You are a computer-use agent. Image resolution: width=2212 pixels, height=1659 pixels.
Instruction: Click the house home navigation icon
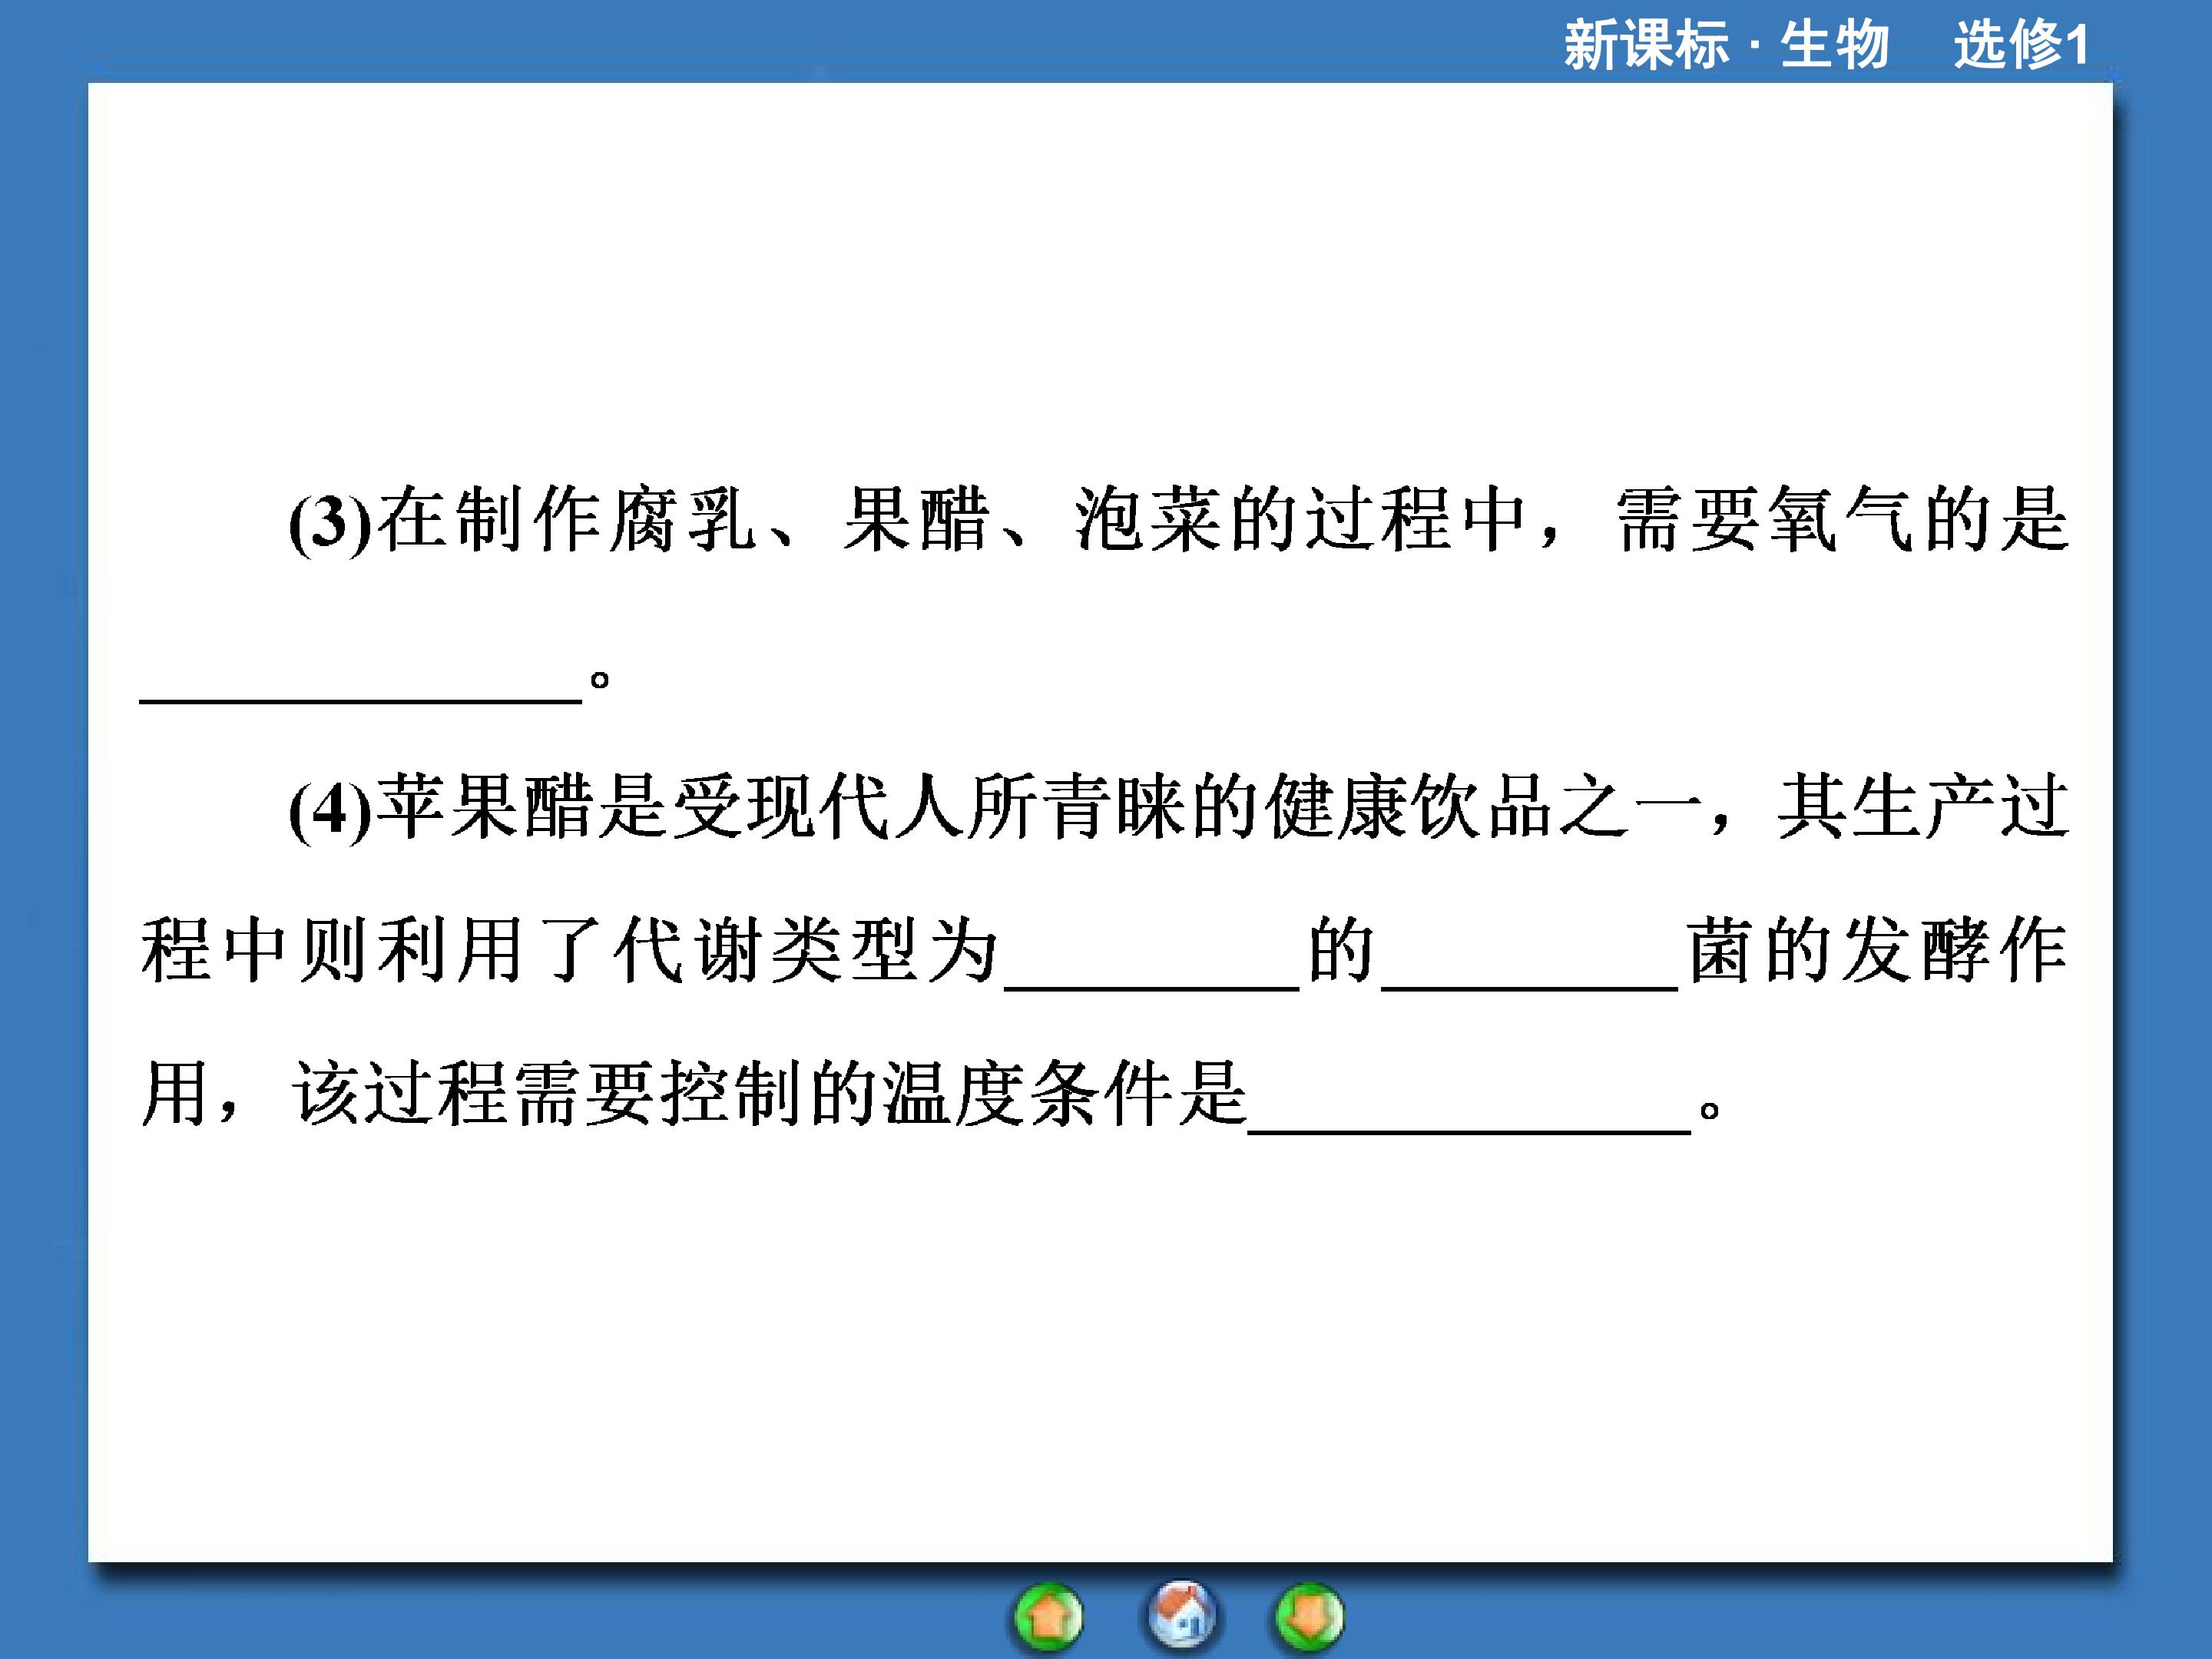click(x=1182, y=1614)
